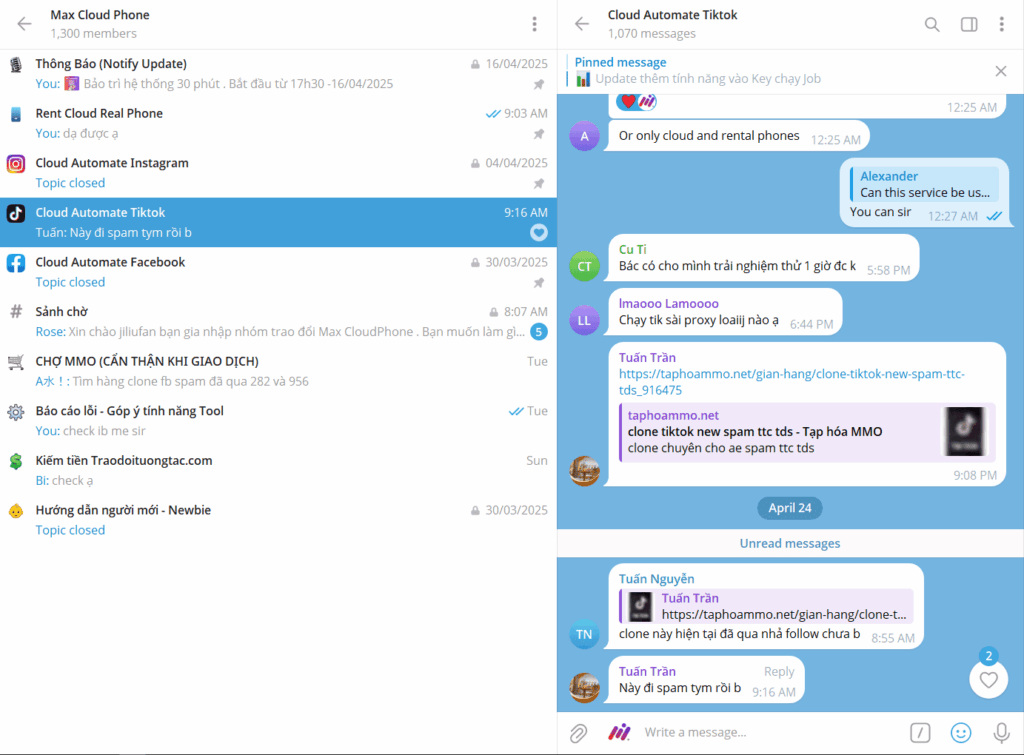Click baby emoji icon of Hướng dẫn người mới

click(x=16, y=511)
